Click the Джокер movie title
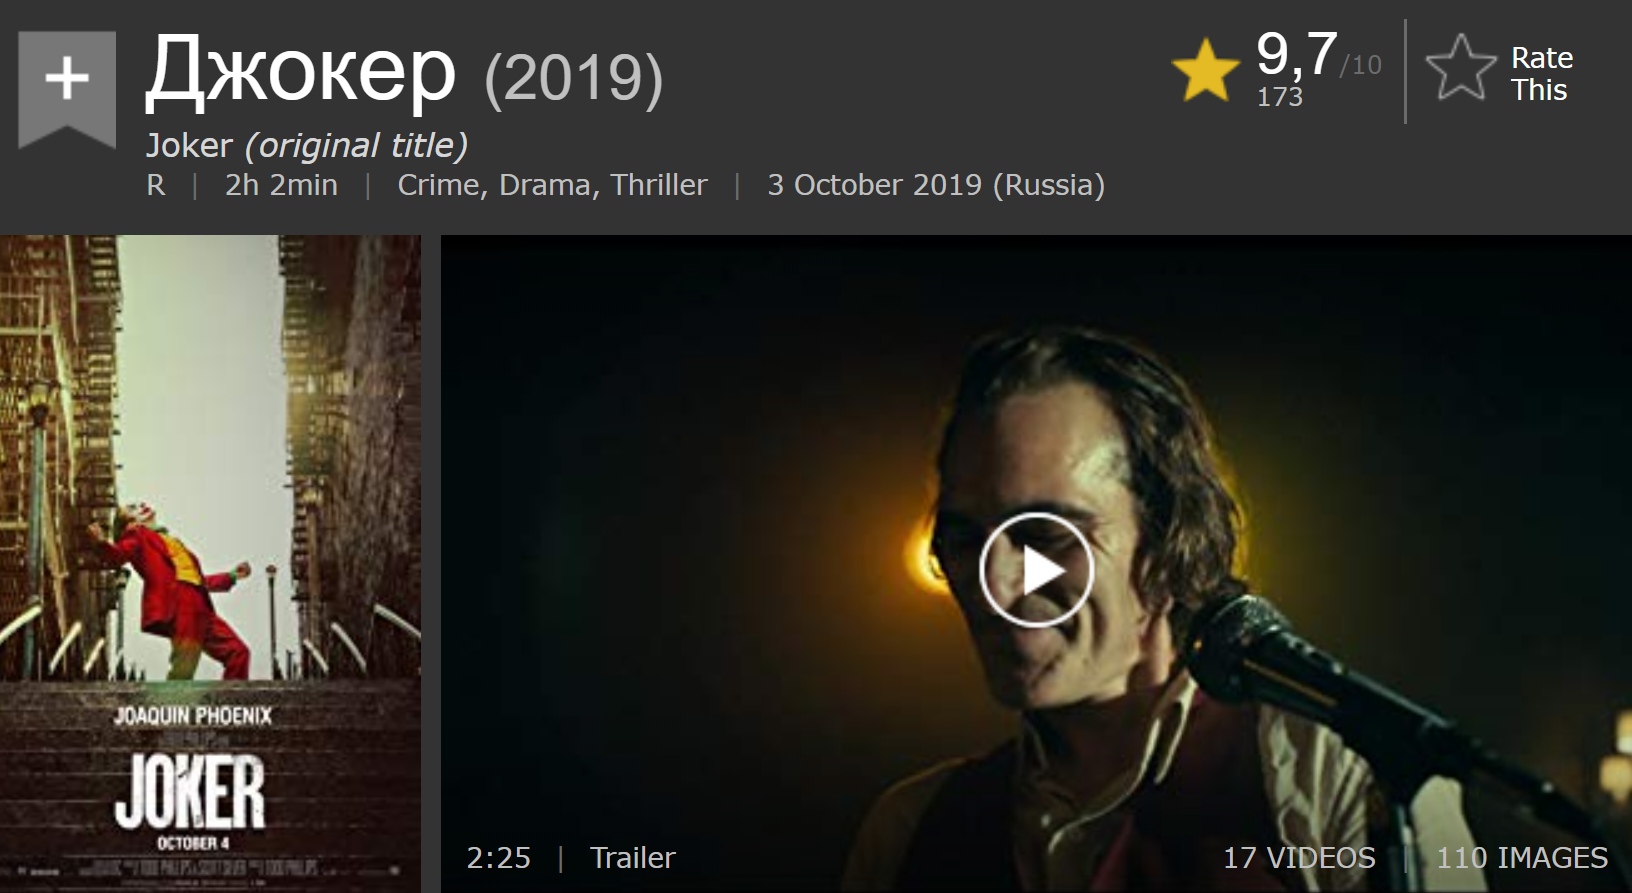Viewport: 1632px width, 893px height. (x=301, y=71)
